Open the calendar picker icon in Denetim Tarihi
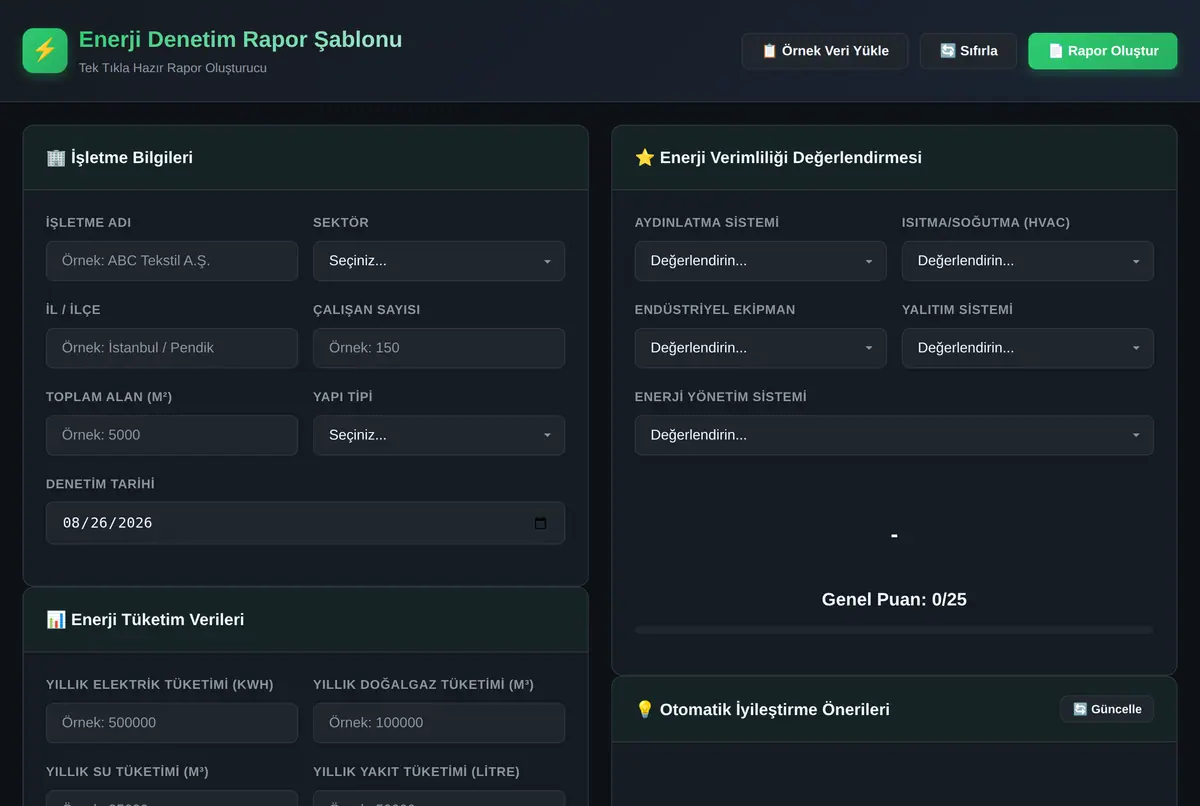 click(x=540, y=523)
